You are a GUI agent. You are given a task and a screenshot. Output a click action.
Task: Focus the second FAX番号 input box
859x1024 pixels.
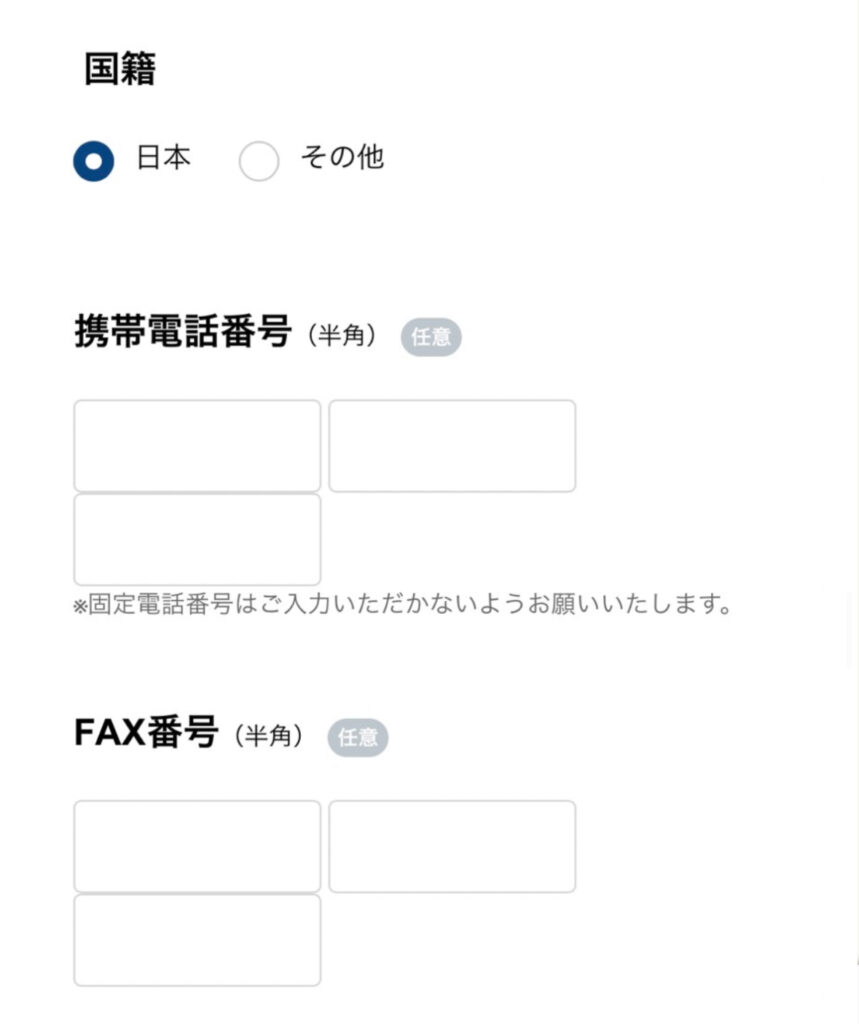(452, 846)
